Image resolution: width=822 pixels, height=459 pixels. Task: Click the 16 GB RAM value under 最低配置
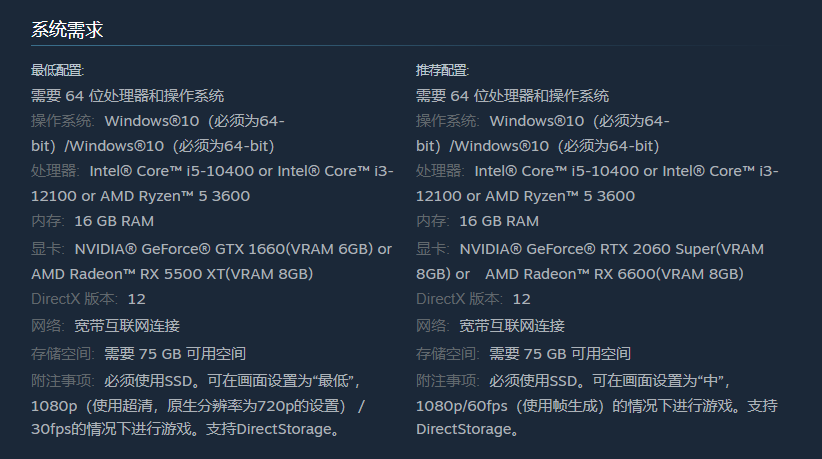(114, 221)
